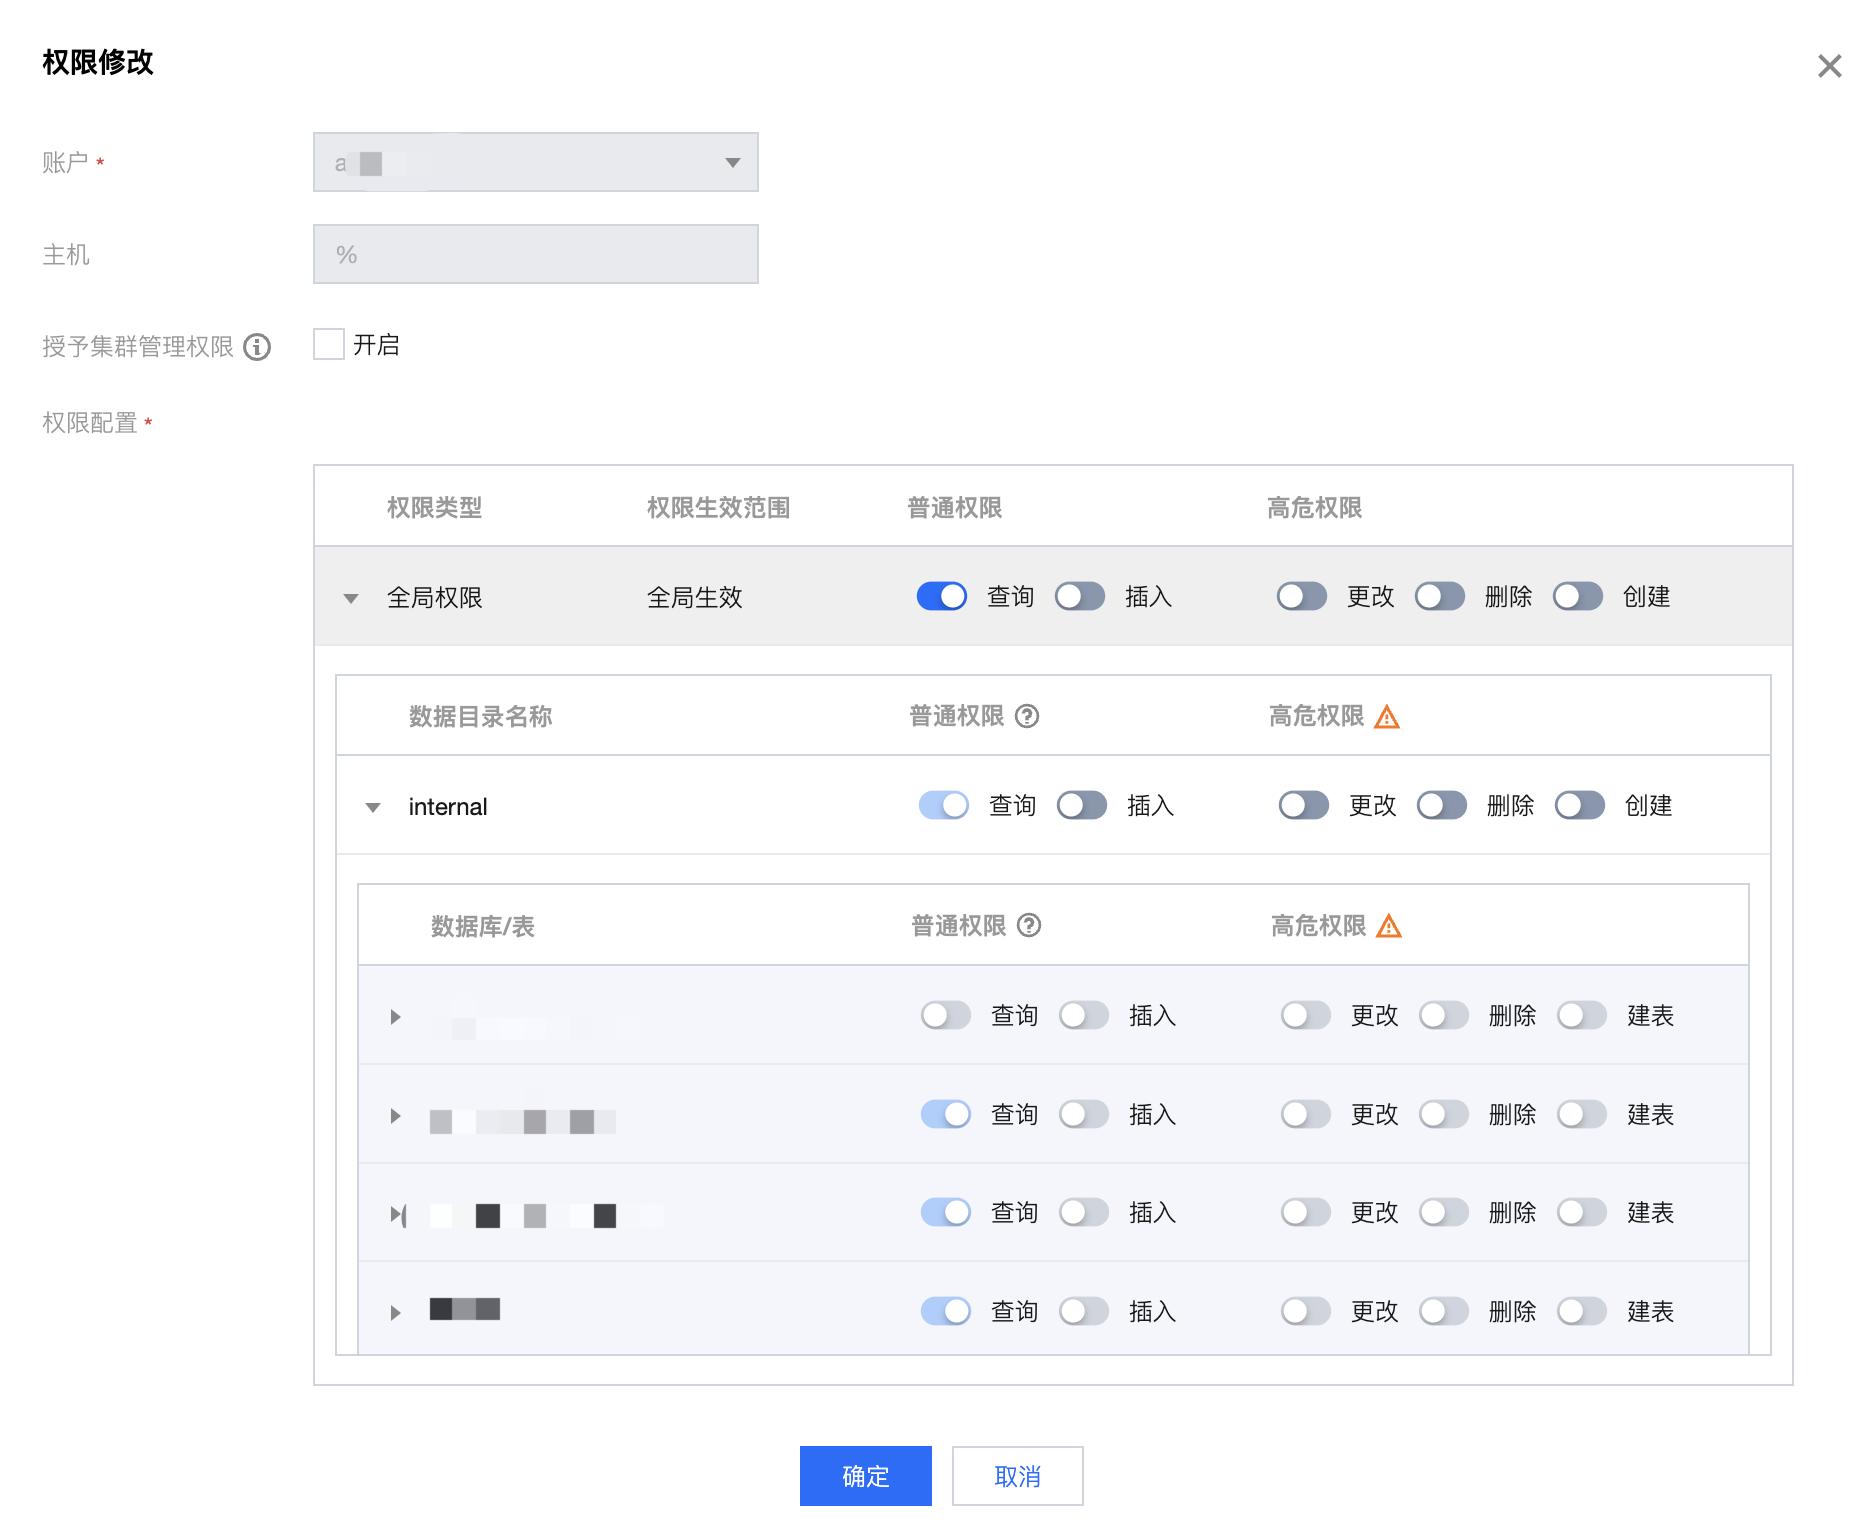Turn off global 查询 permission toggle
1870x1536 pixels.
(941, 597)
